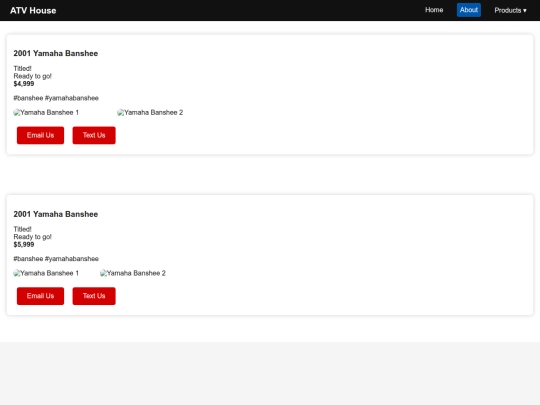Click "Titled!" in the $5,999 listing
The image size is (540, 405).
pos(22,229)
